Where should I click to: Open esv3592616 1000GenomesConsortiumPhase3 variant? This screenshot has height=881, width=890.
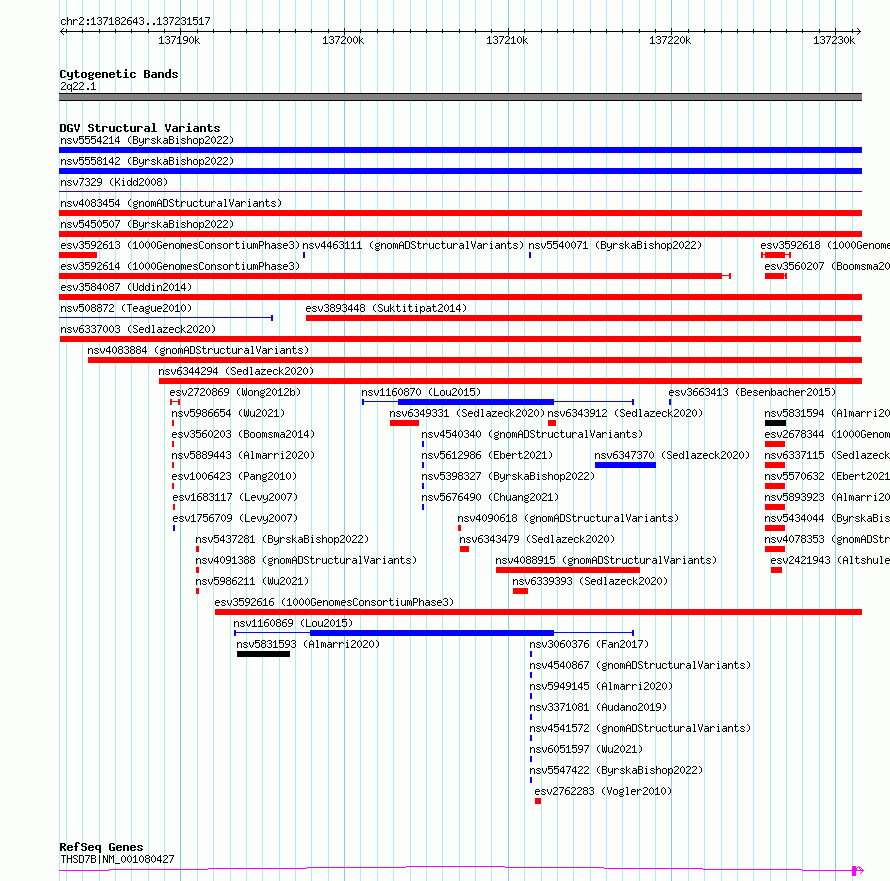click(x=334, y=602)
